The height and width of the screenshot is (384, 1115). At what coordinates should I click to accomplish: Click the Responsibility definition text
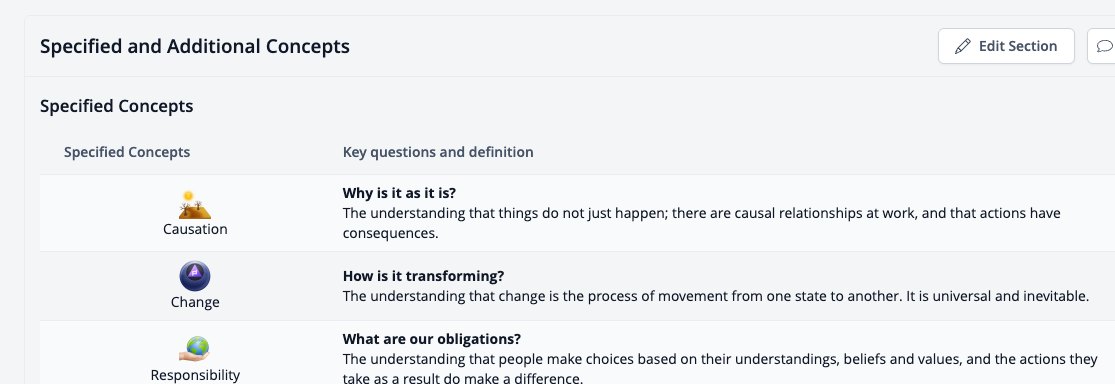720,369
